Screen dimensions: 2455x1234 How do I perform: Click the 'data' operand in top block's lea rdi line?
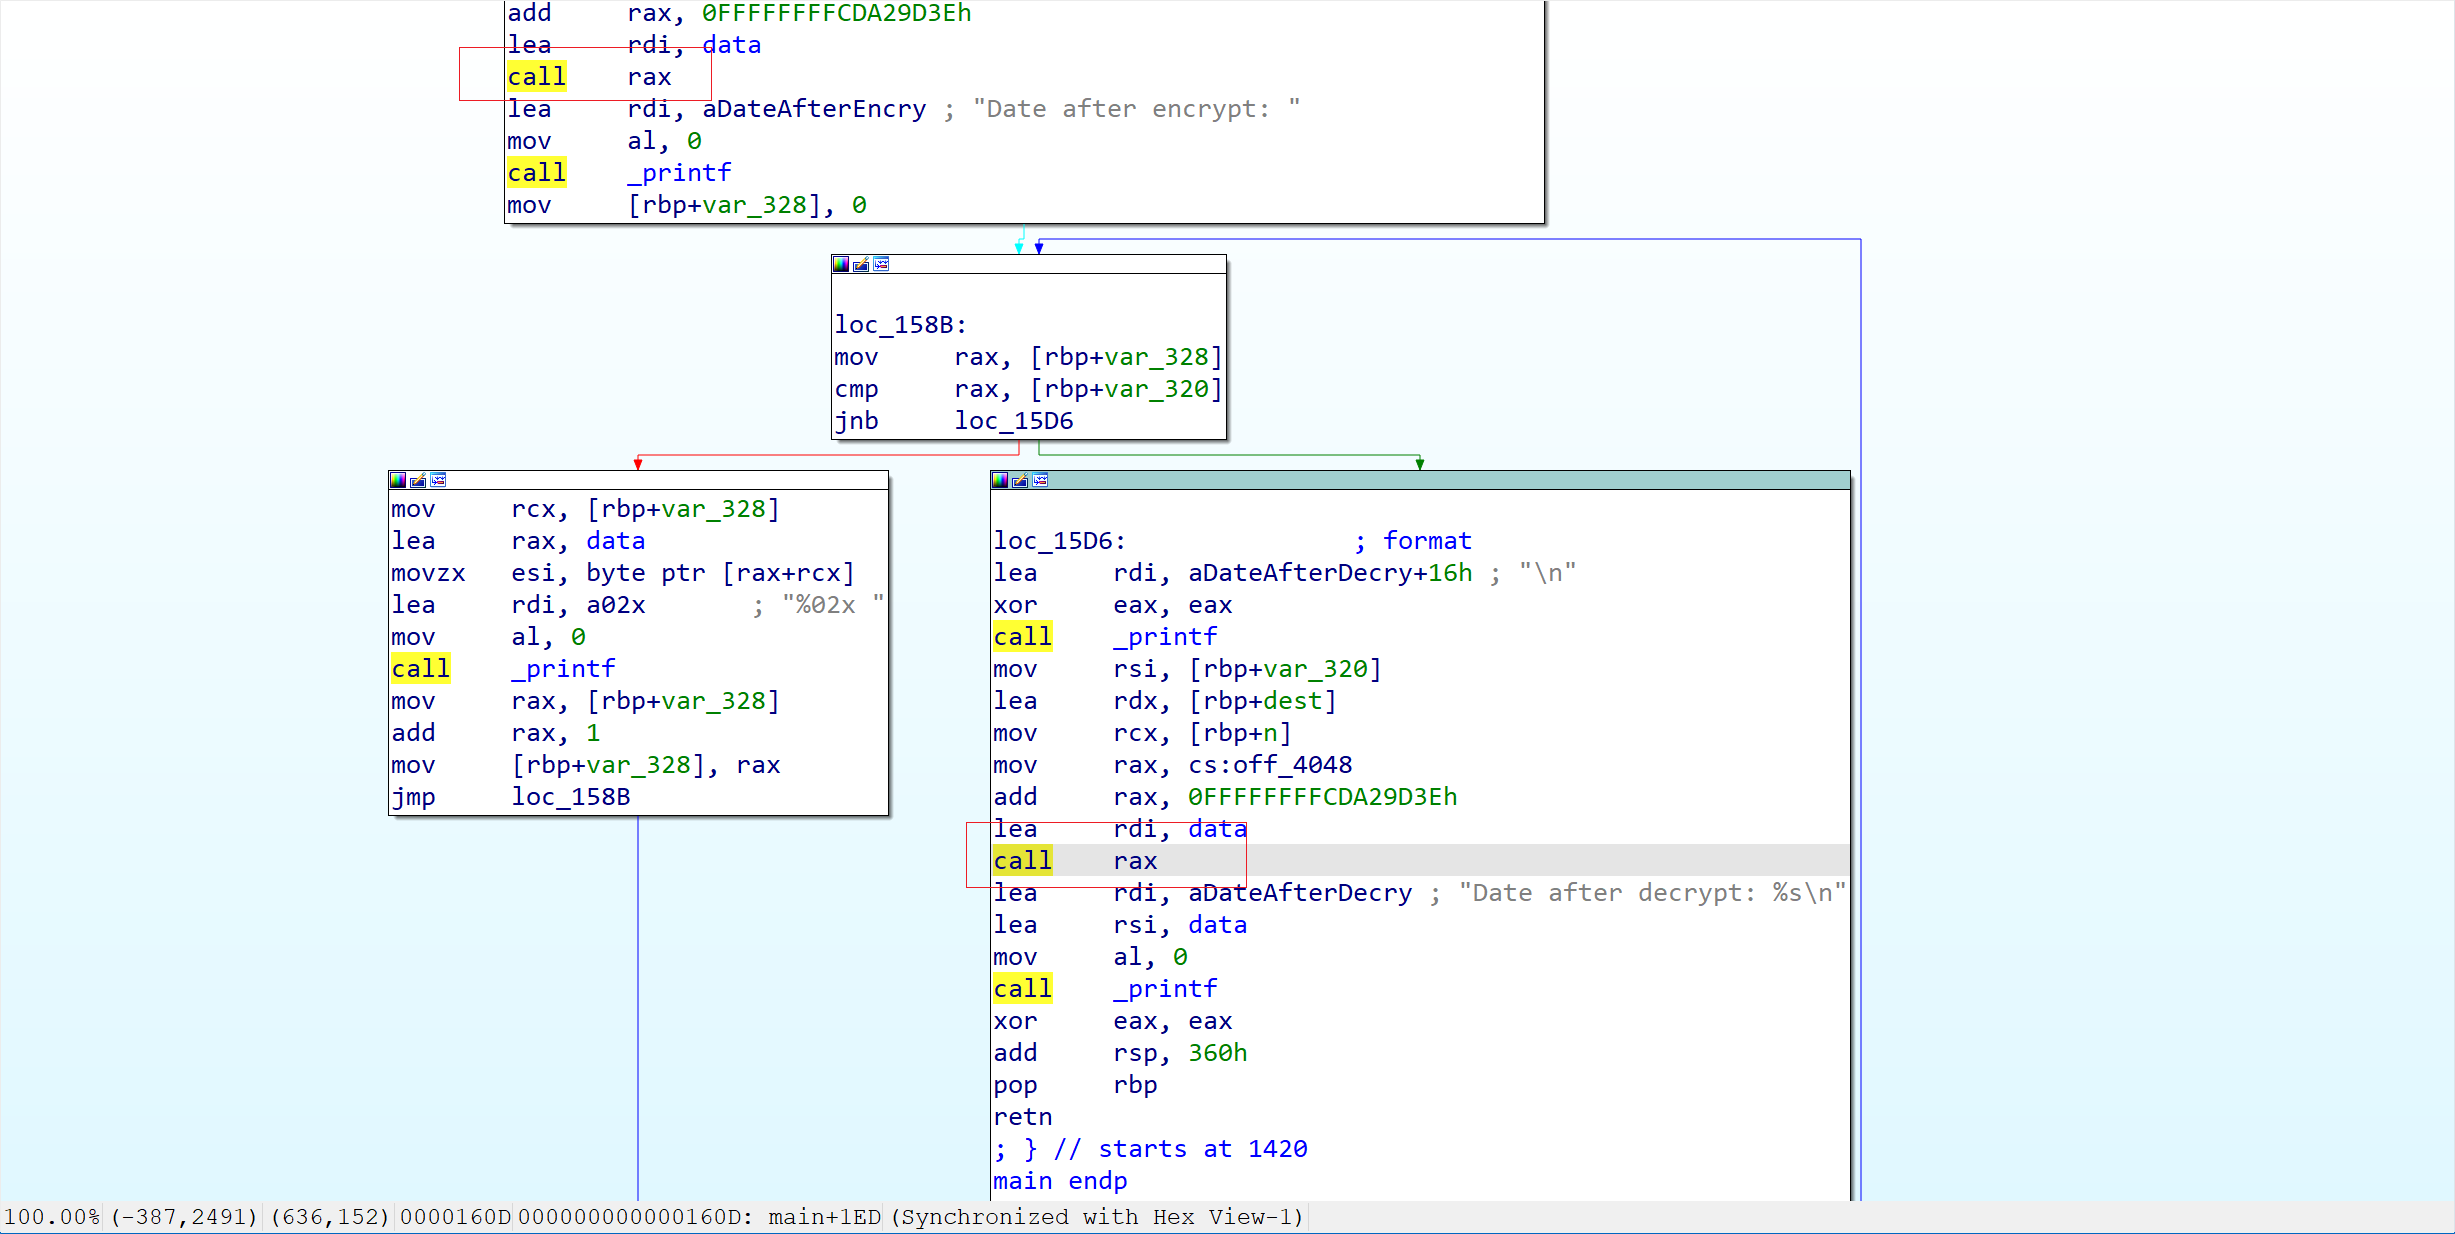point(732,45)
